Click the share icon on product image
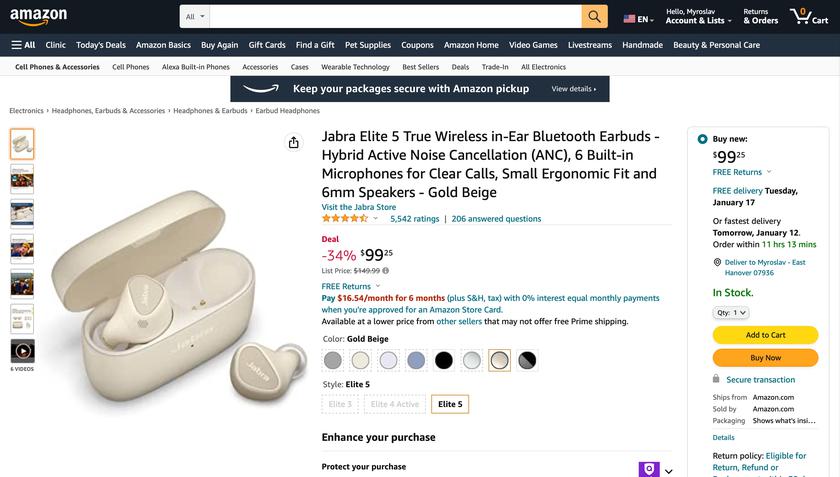Screen dimensions: 840x477 click(x=293, y=143)
